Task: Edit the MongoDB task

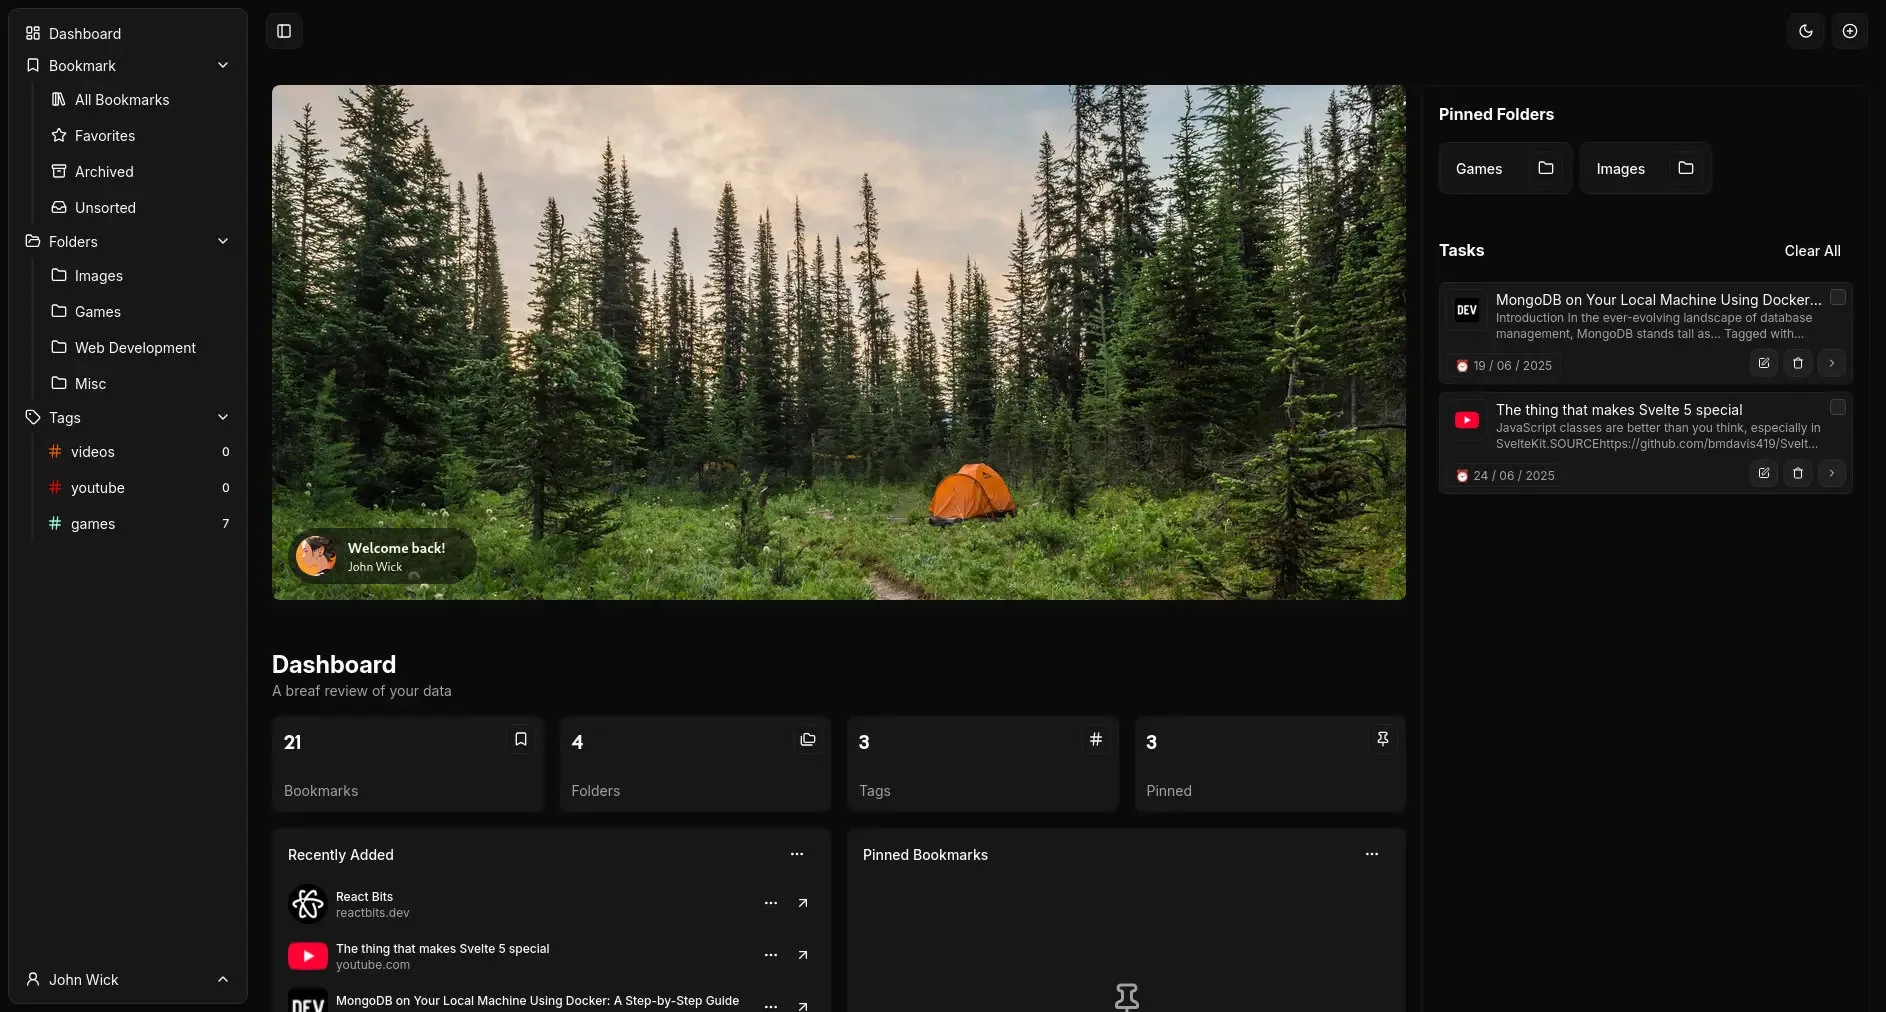Action: coord(1763,363)
